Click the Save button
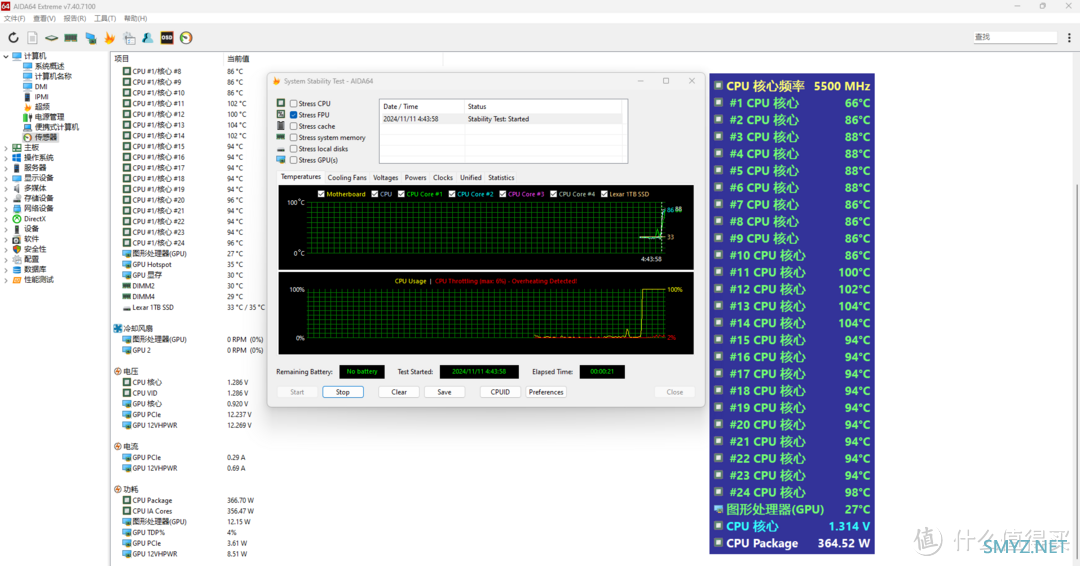Image resolution: width=1080 pixels, height=566 pixels. [x=444, y=392]
